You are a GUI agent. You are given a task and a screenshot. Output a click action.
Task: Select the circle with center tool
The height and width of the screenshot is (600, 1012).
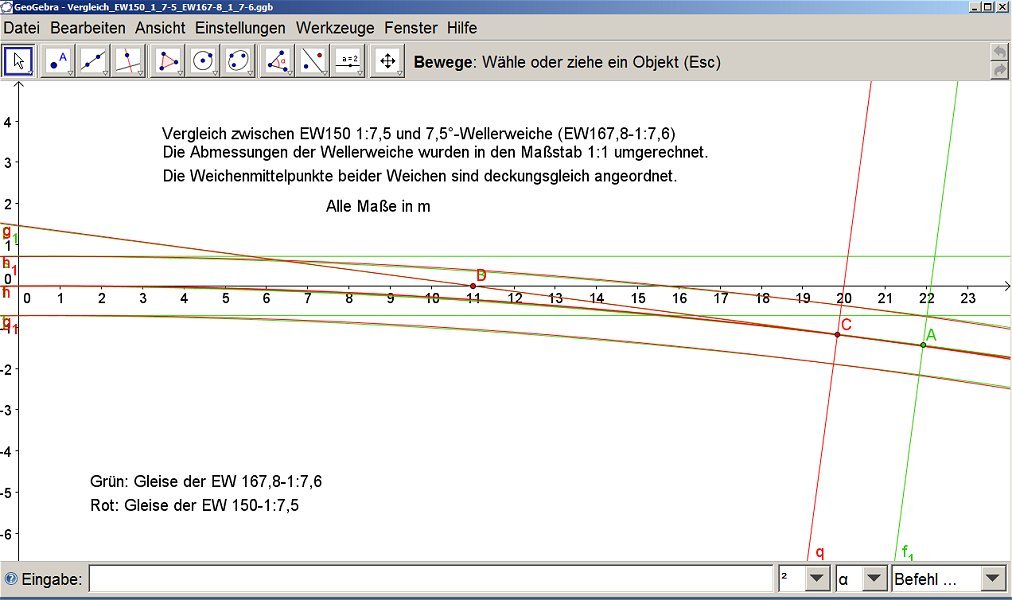pyautogui.click(x=204, y=62)
